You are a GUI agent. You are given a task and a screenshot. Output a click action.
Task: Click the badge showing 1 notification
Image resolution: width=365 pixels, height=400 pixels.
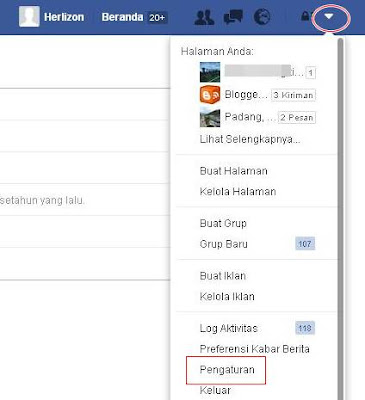pyautogui.click(x=311, y=73)
